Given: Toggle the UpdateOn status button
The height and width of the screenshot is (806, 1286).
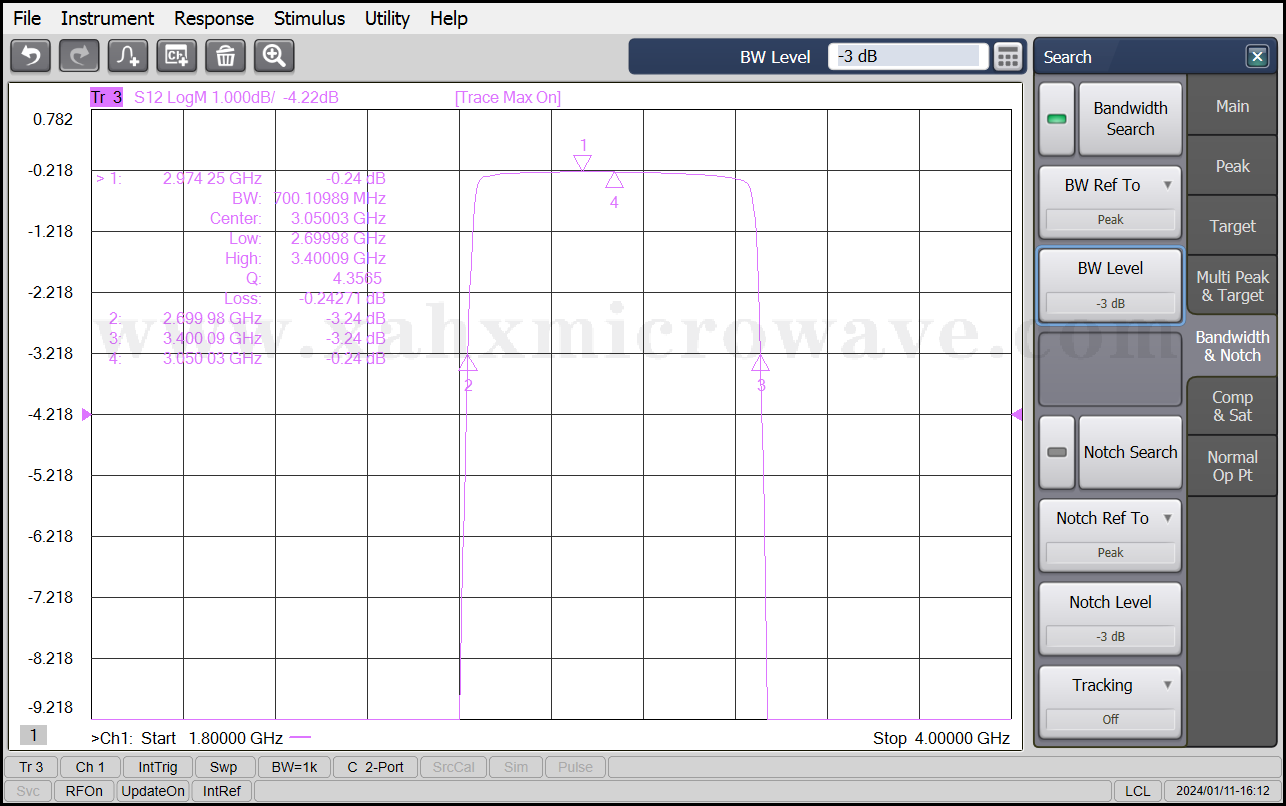Looking at the screenshot, I should [x=152, y=791].
